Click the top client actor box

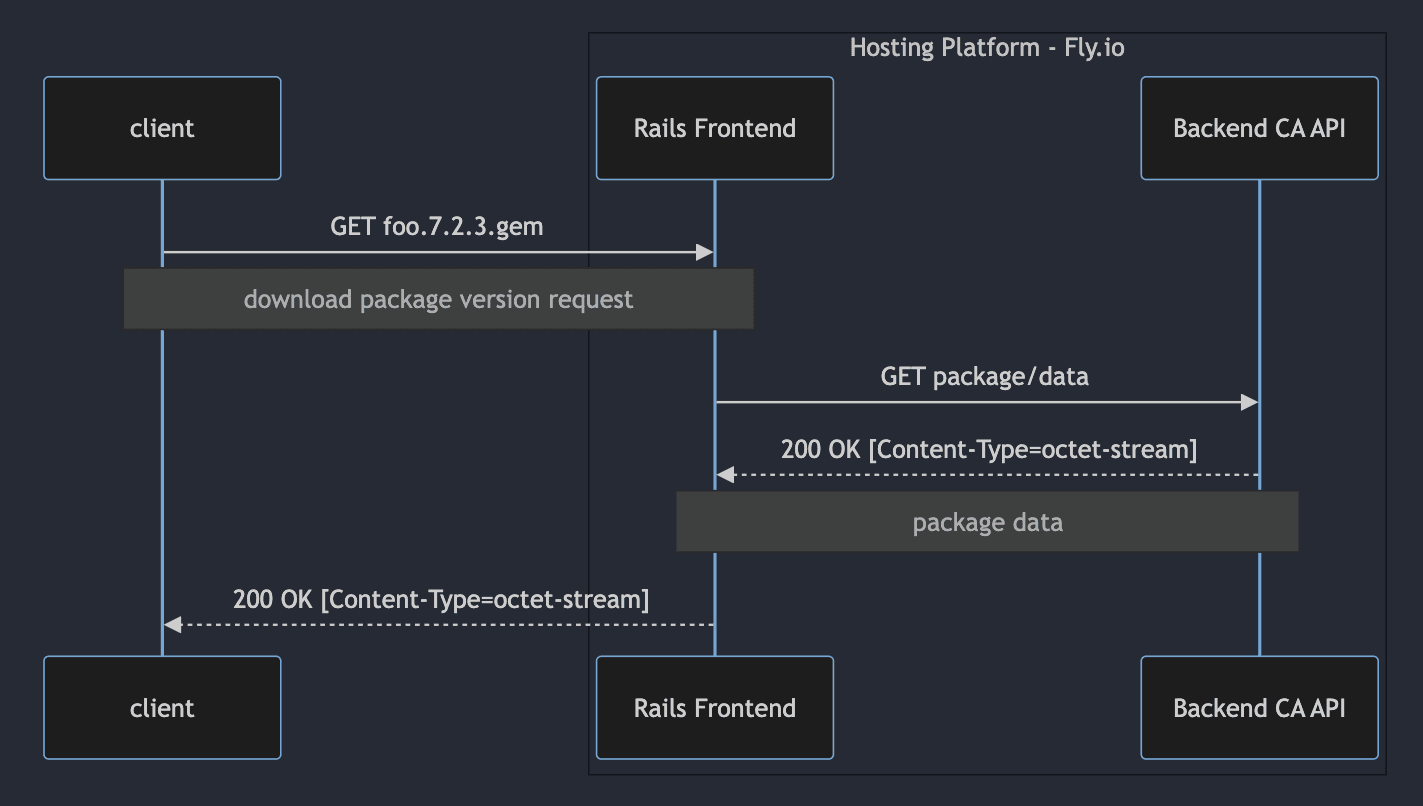click(x=162, y=128)
